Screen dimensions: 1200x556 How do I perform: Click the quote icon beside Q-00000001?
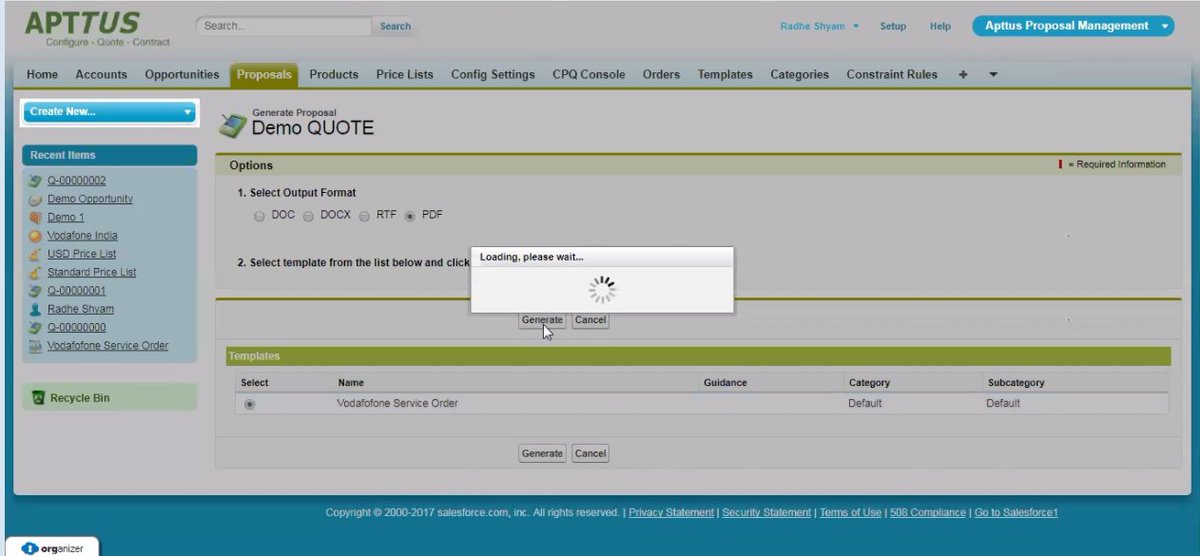(x=36, y=291)
